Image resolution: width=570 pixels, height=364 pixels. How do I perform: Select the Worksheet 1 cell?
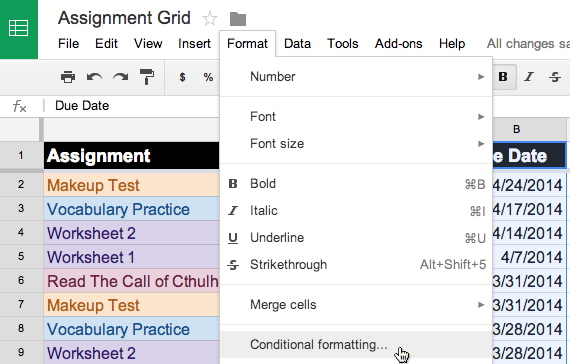click(x=132, y=257)
